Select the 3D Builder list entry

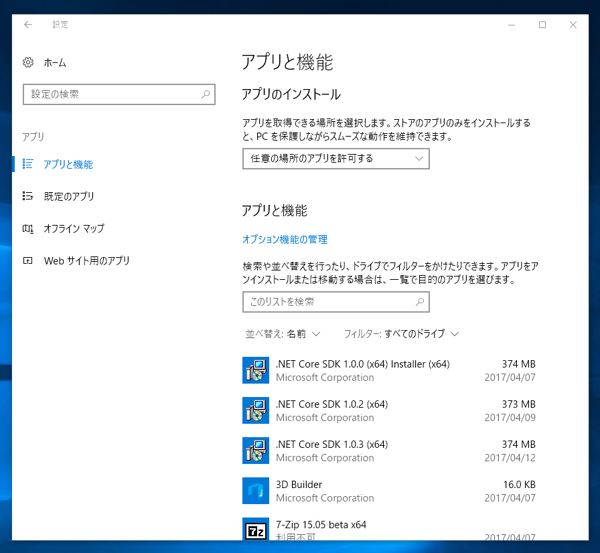click(389, 491)
